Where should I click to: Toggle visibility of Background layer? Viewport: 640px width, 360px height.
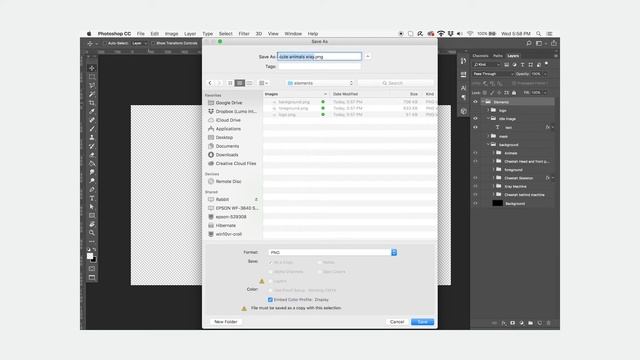tap(475, 203)
